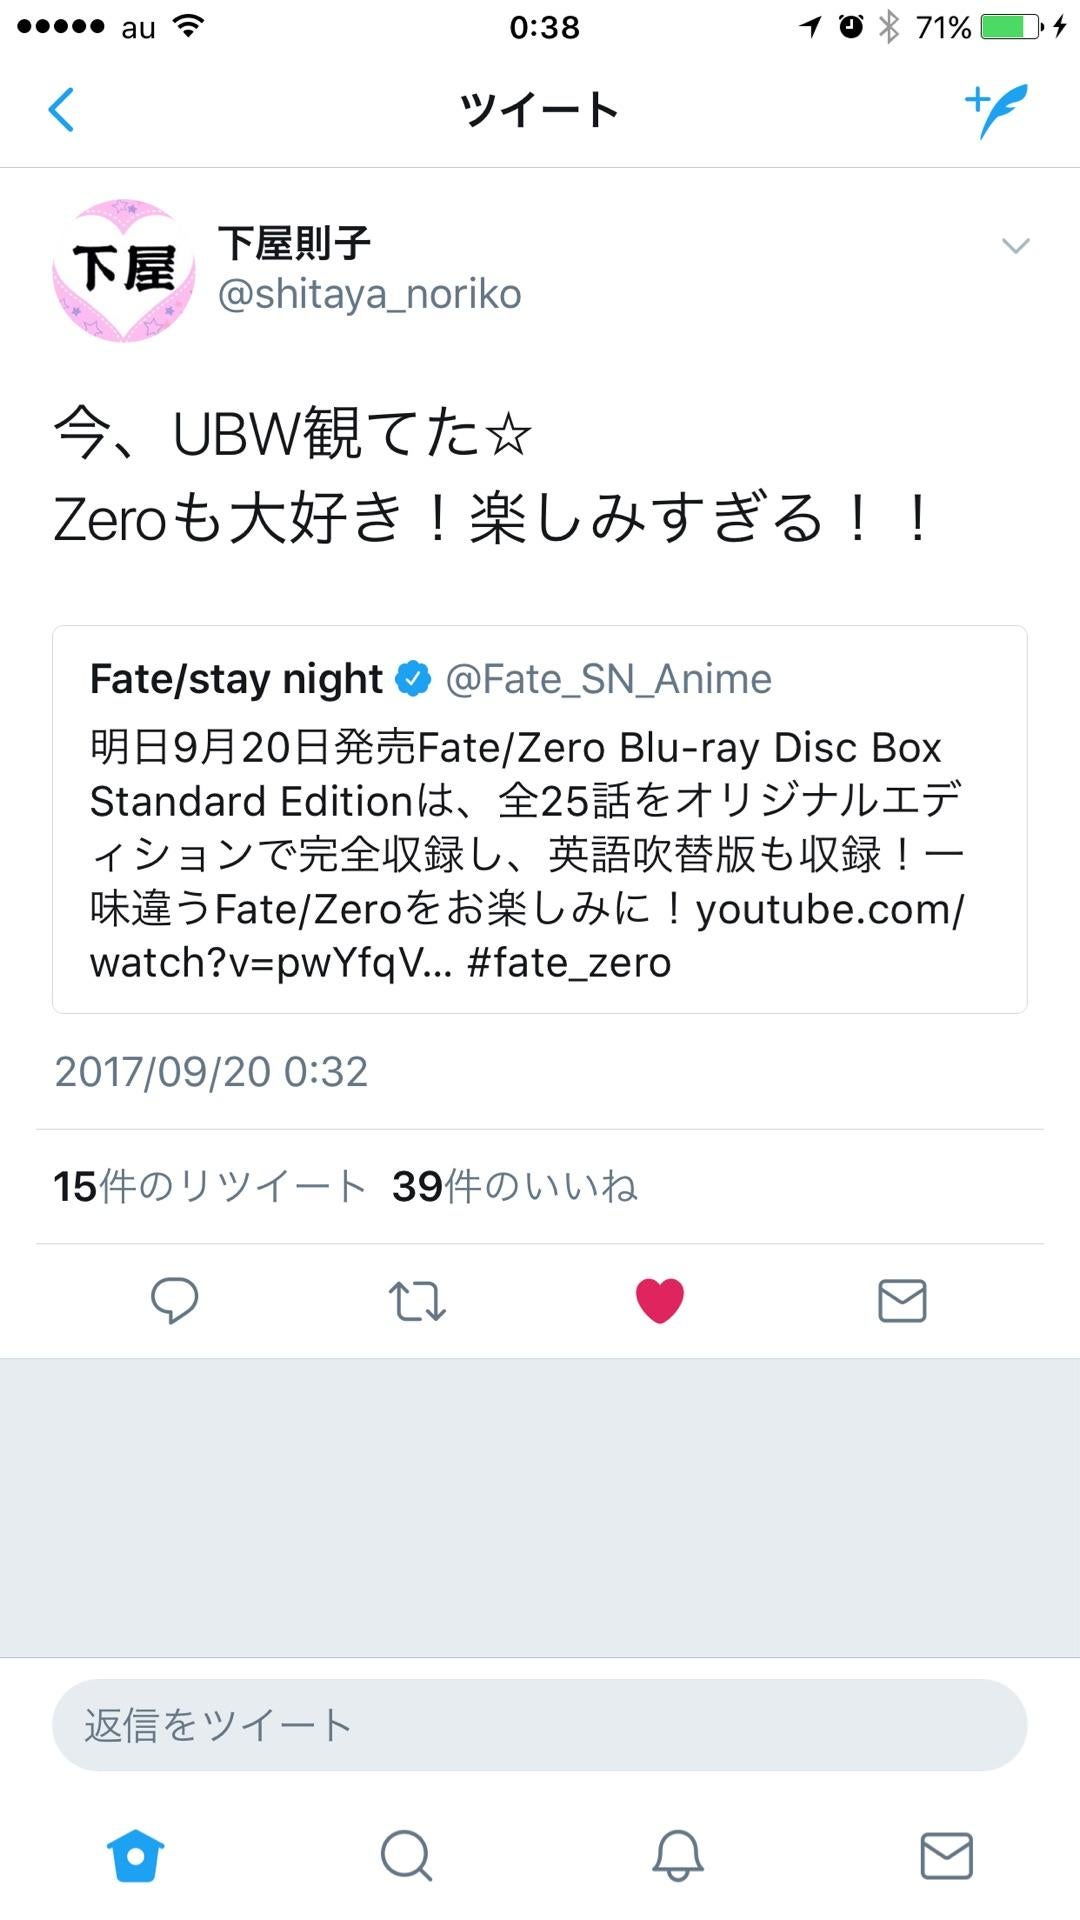Open @shitaya_noriko profile name
The height and width of the screenshot is (1920, 1080).
[x=370, y=293]
